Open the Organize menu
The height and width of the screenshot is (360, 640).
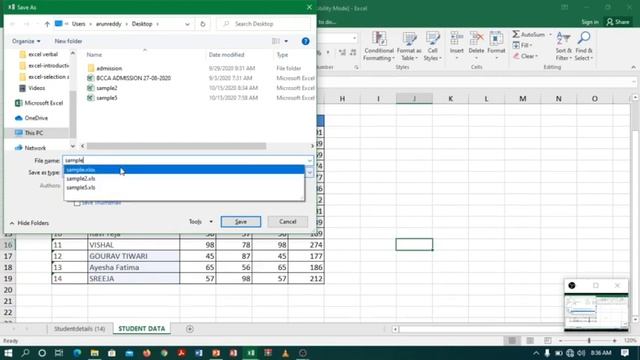(x=26, y=41)
